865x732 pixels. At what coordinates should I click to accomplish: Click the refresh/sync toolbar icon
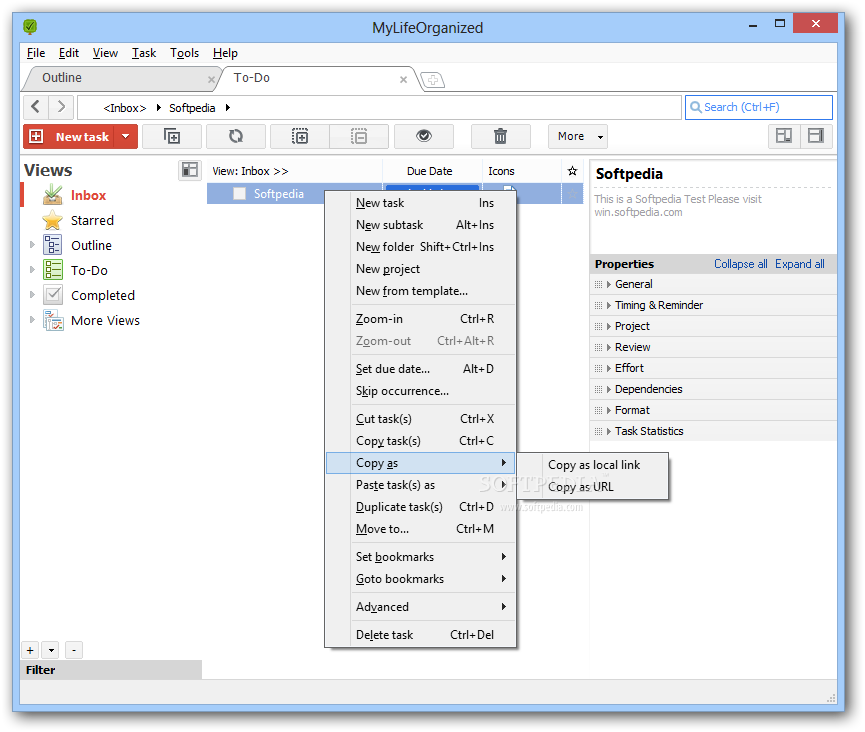[236, 136]
